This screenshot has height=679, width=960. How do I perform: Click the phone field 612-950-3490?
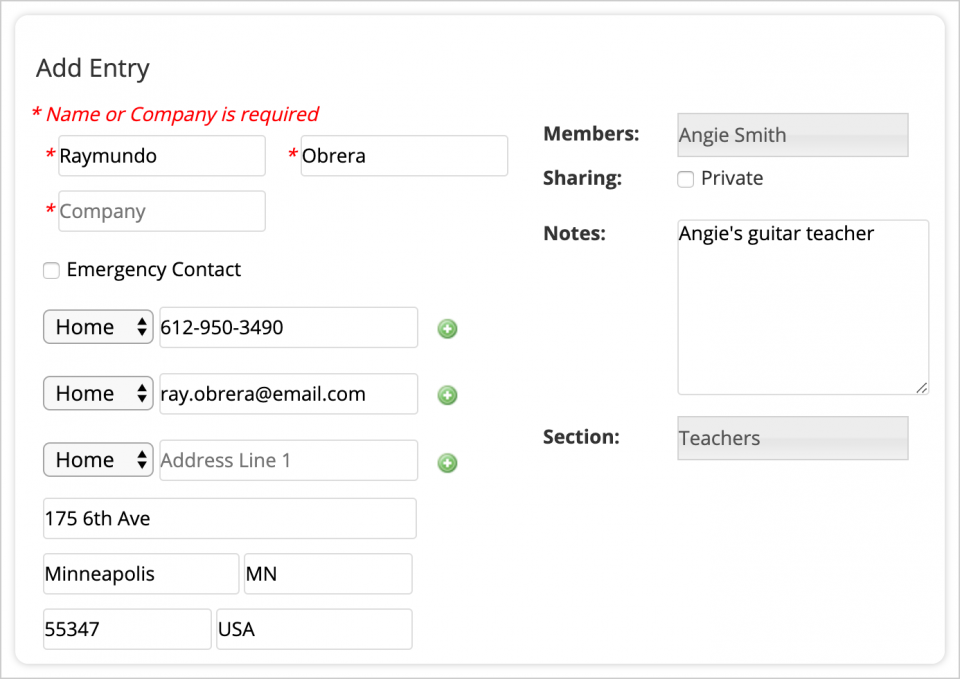point(289,328)
